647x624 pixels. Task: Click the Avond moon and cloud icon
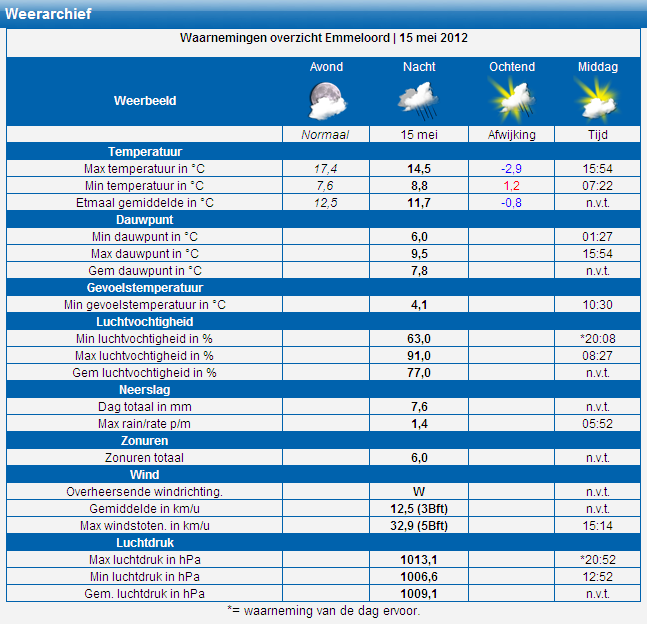[x=328, y=101]
